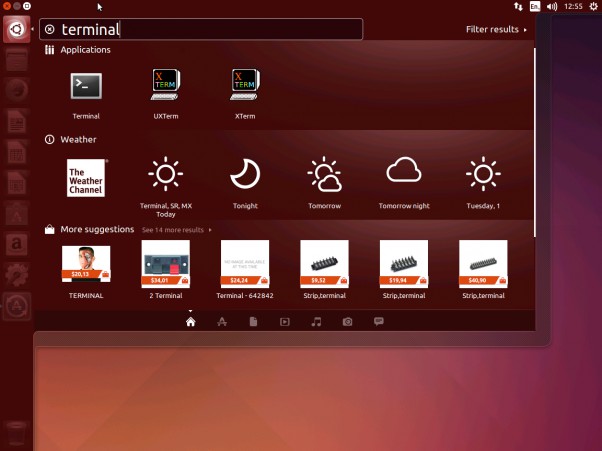The width and height of the screenshot is (602, 451).
Task: Open Software Updater from the launcher
Action: pos(17,306)
